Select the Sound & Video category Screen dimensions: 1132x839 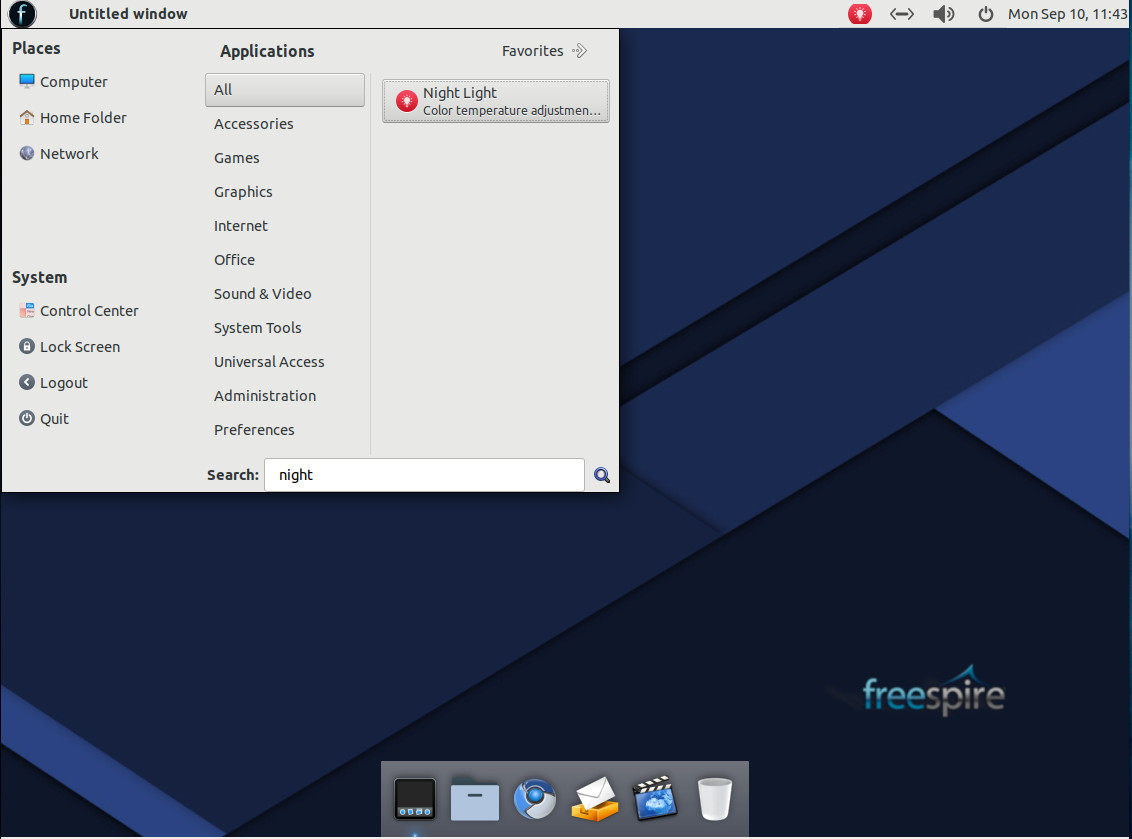[284, 293]
